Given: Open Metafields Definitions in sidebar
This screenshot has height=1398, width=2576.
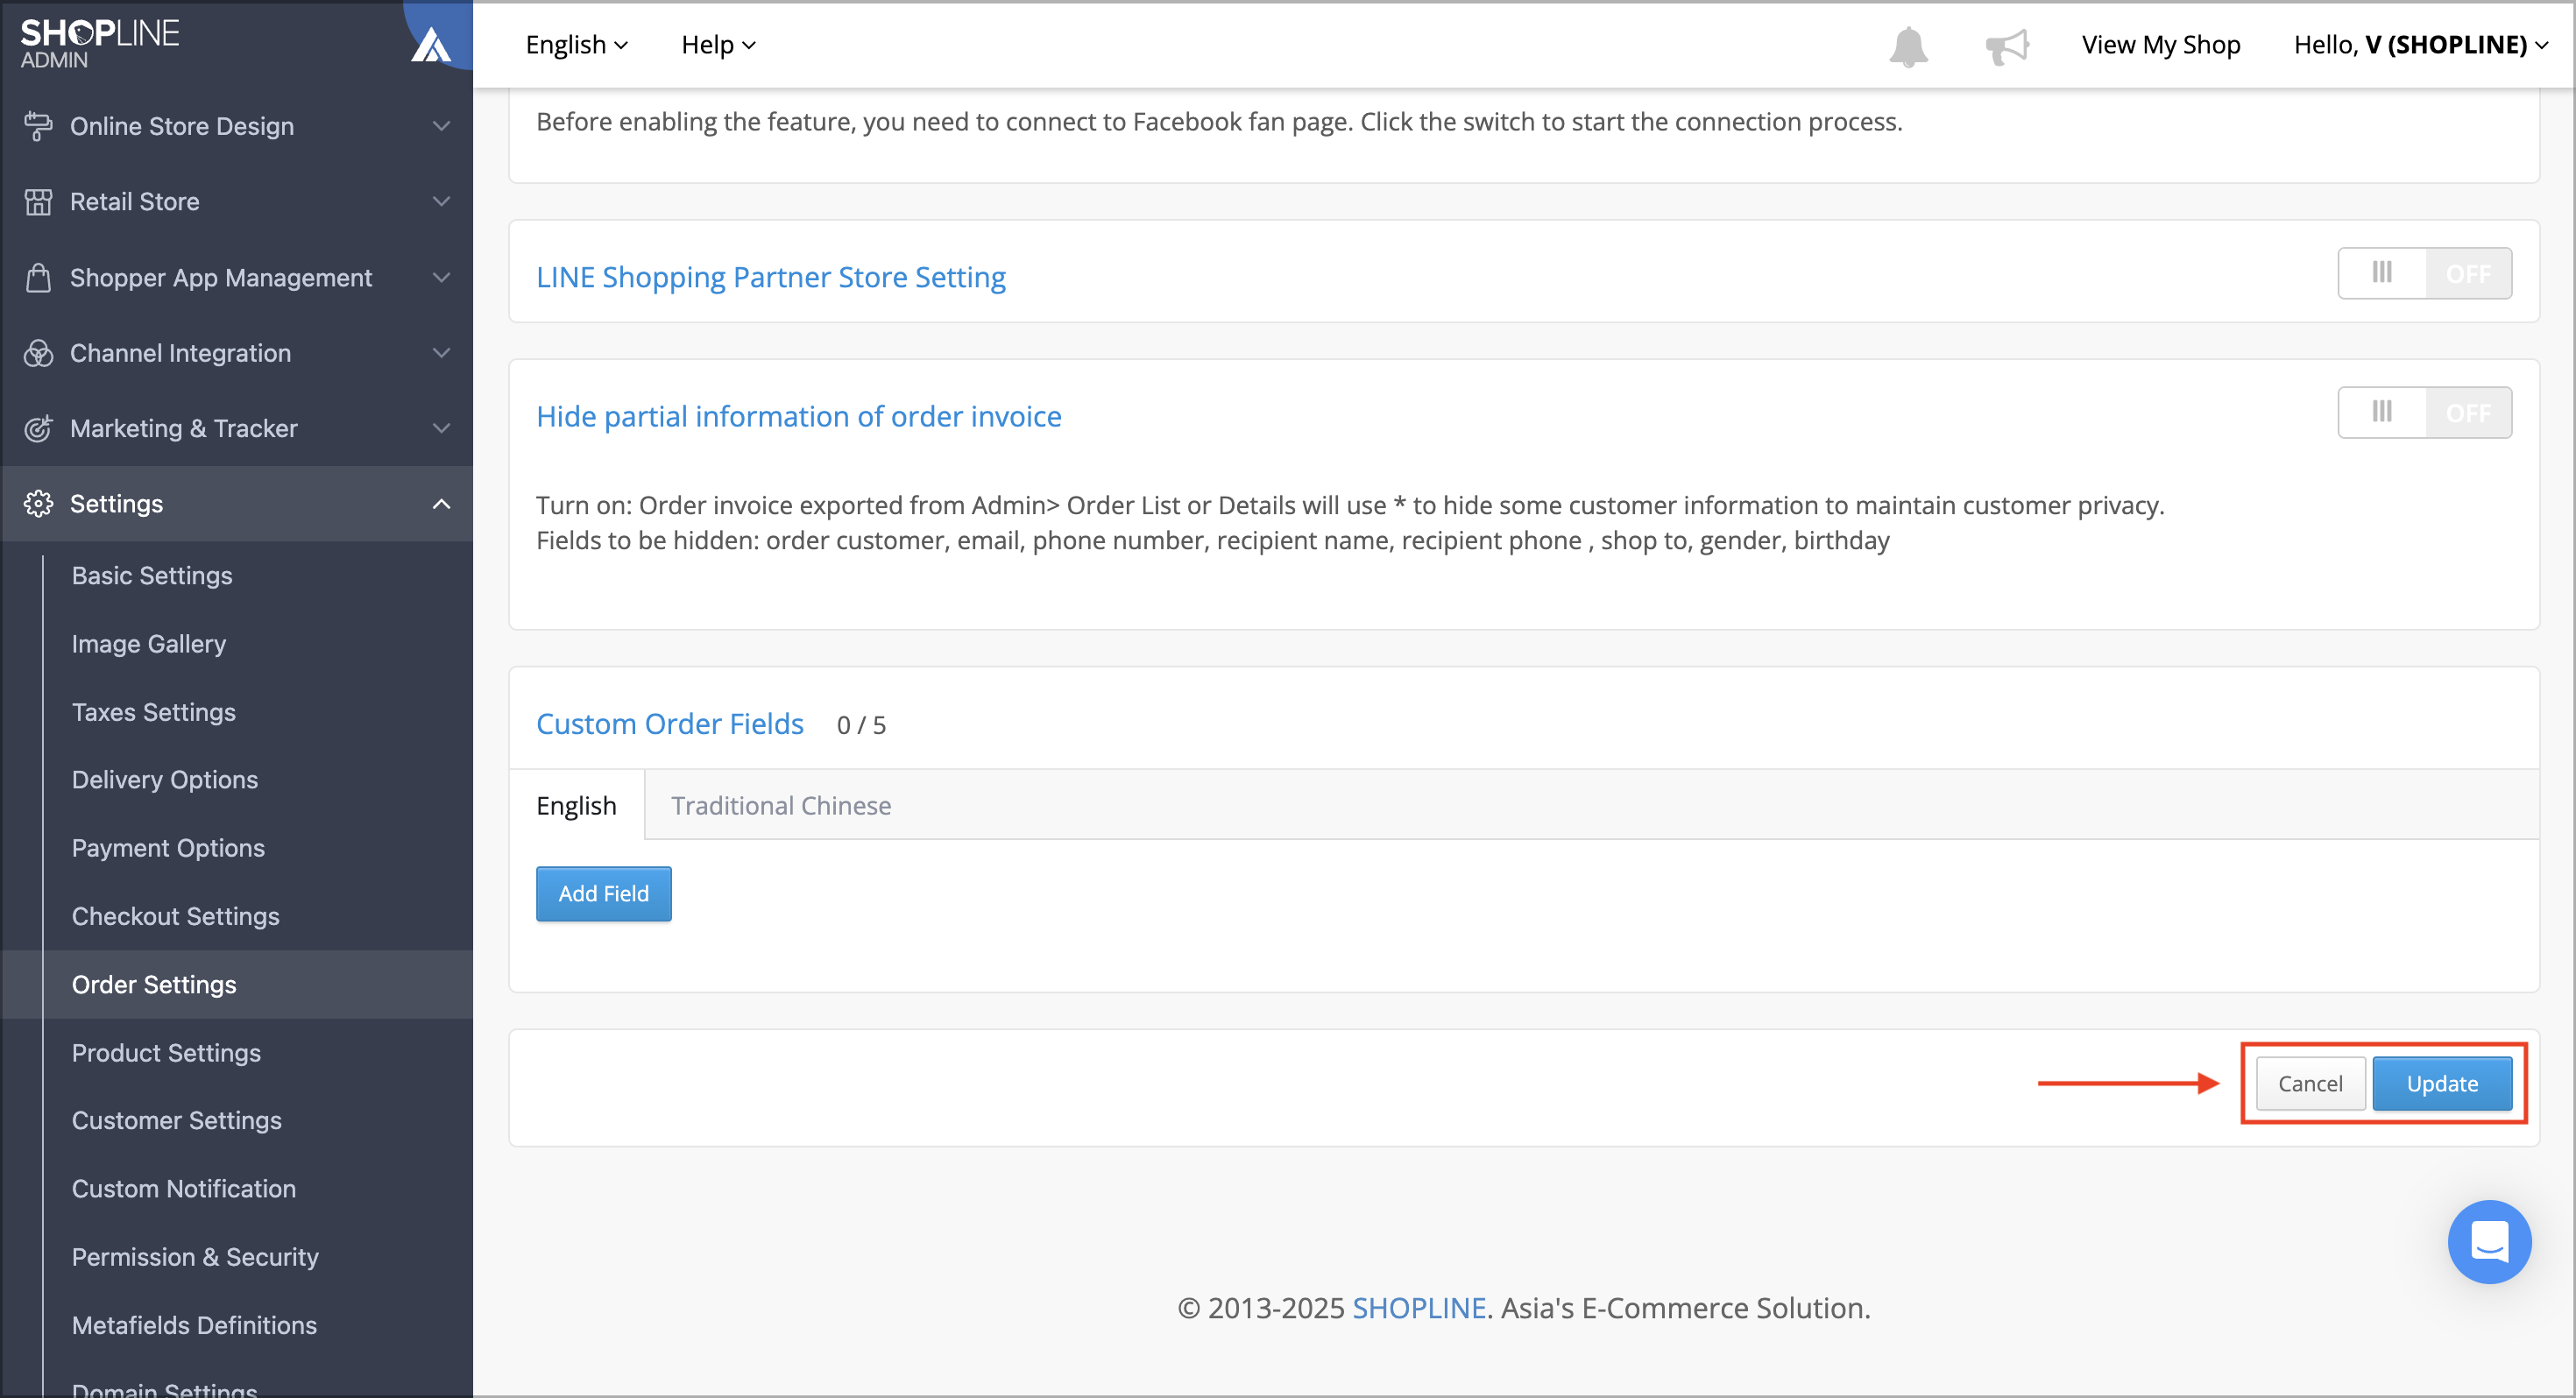Looking at the screenshot, I should click(x=194, y=1325).
